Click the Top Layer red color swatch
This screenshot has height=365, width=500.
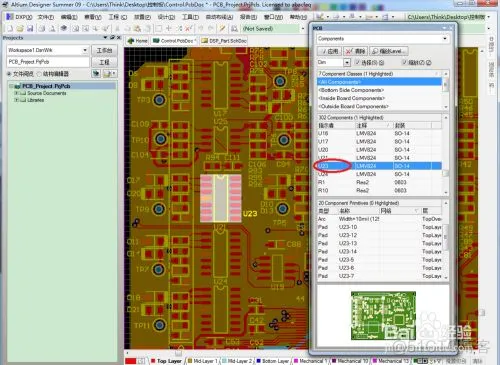pos(153,361)
